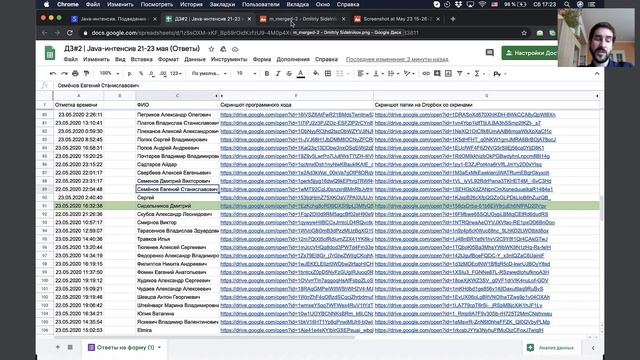Undo the last action in Sheets toolbar
Screen dimensions: 640x360
[x=53, y=73]
